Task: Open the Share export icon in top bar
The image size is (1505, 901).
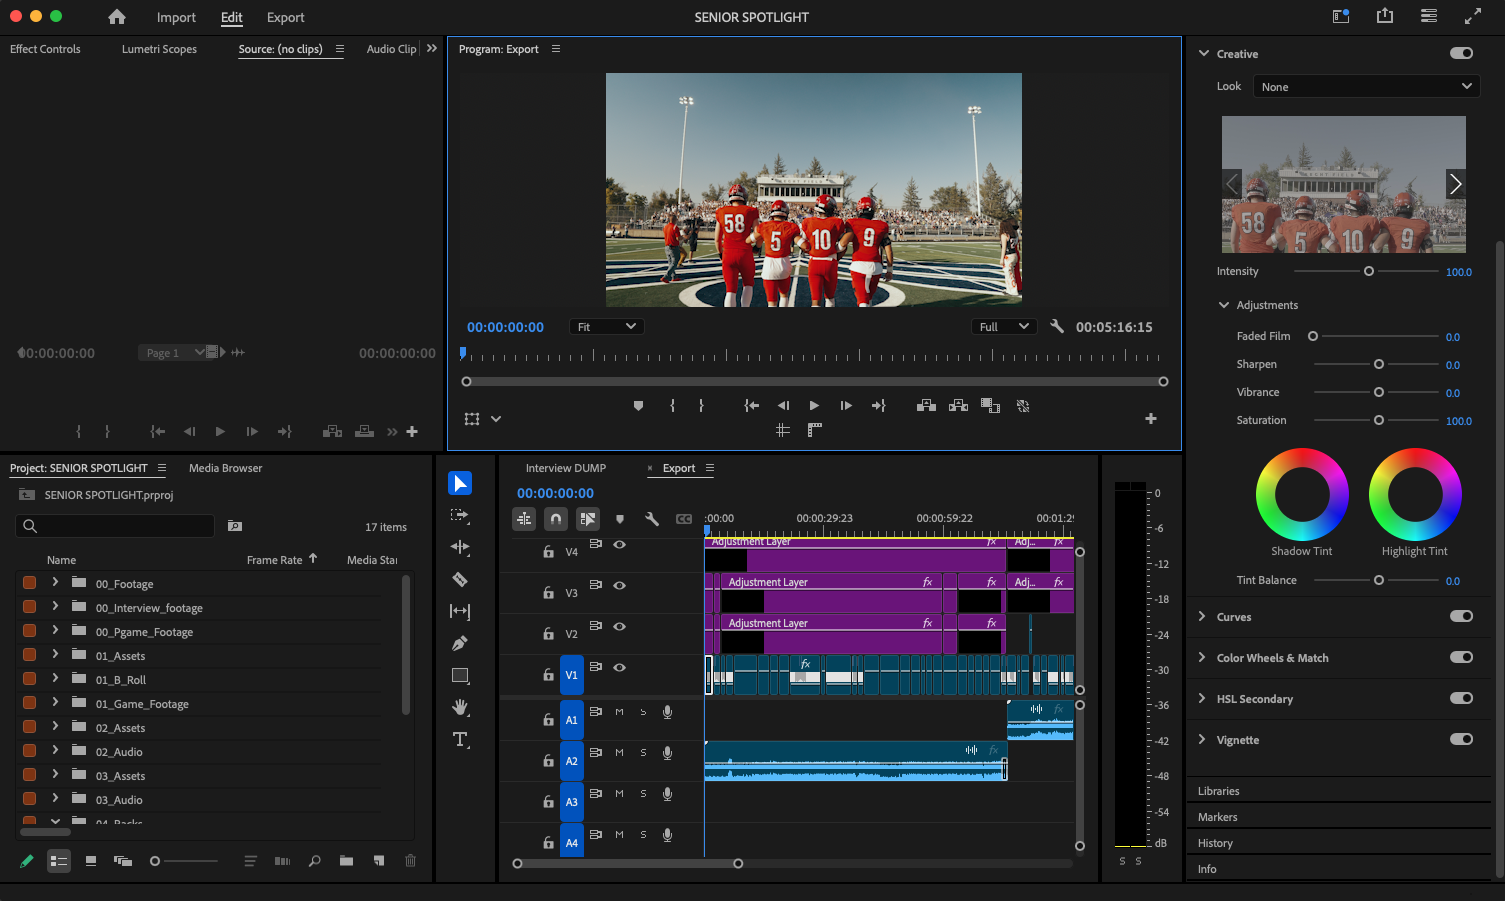Action: [1385, 16]
